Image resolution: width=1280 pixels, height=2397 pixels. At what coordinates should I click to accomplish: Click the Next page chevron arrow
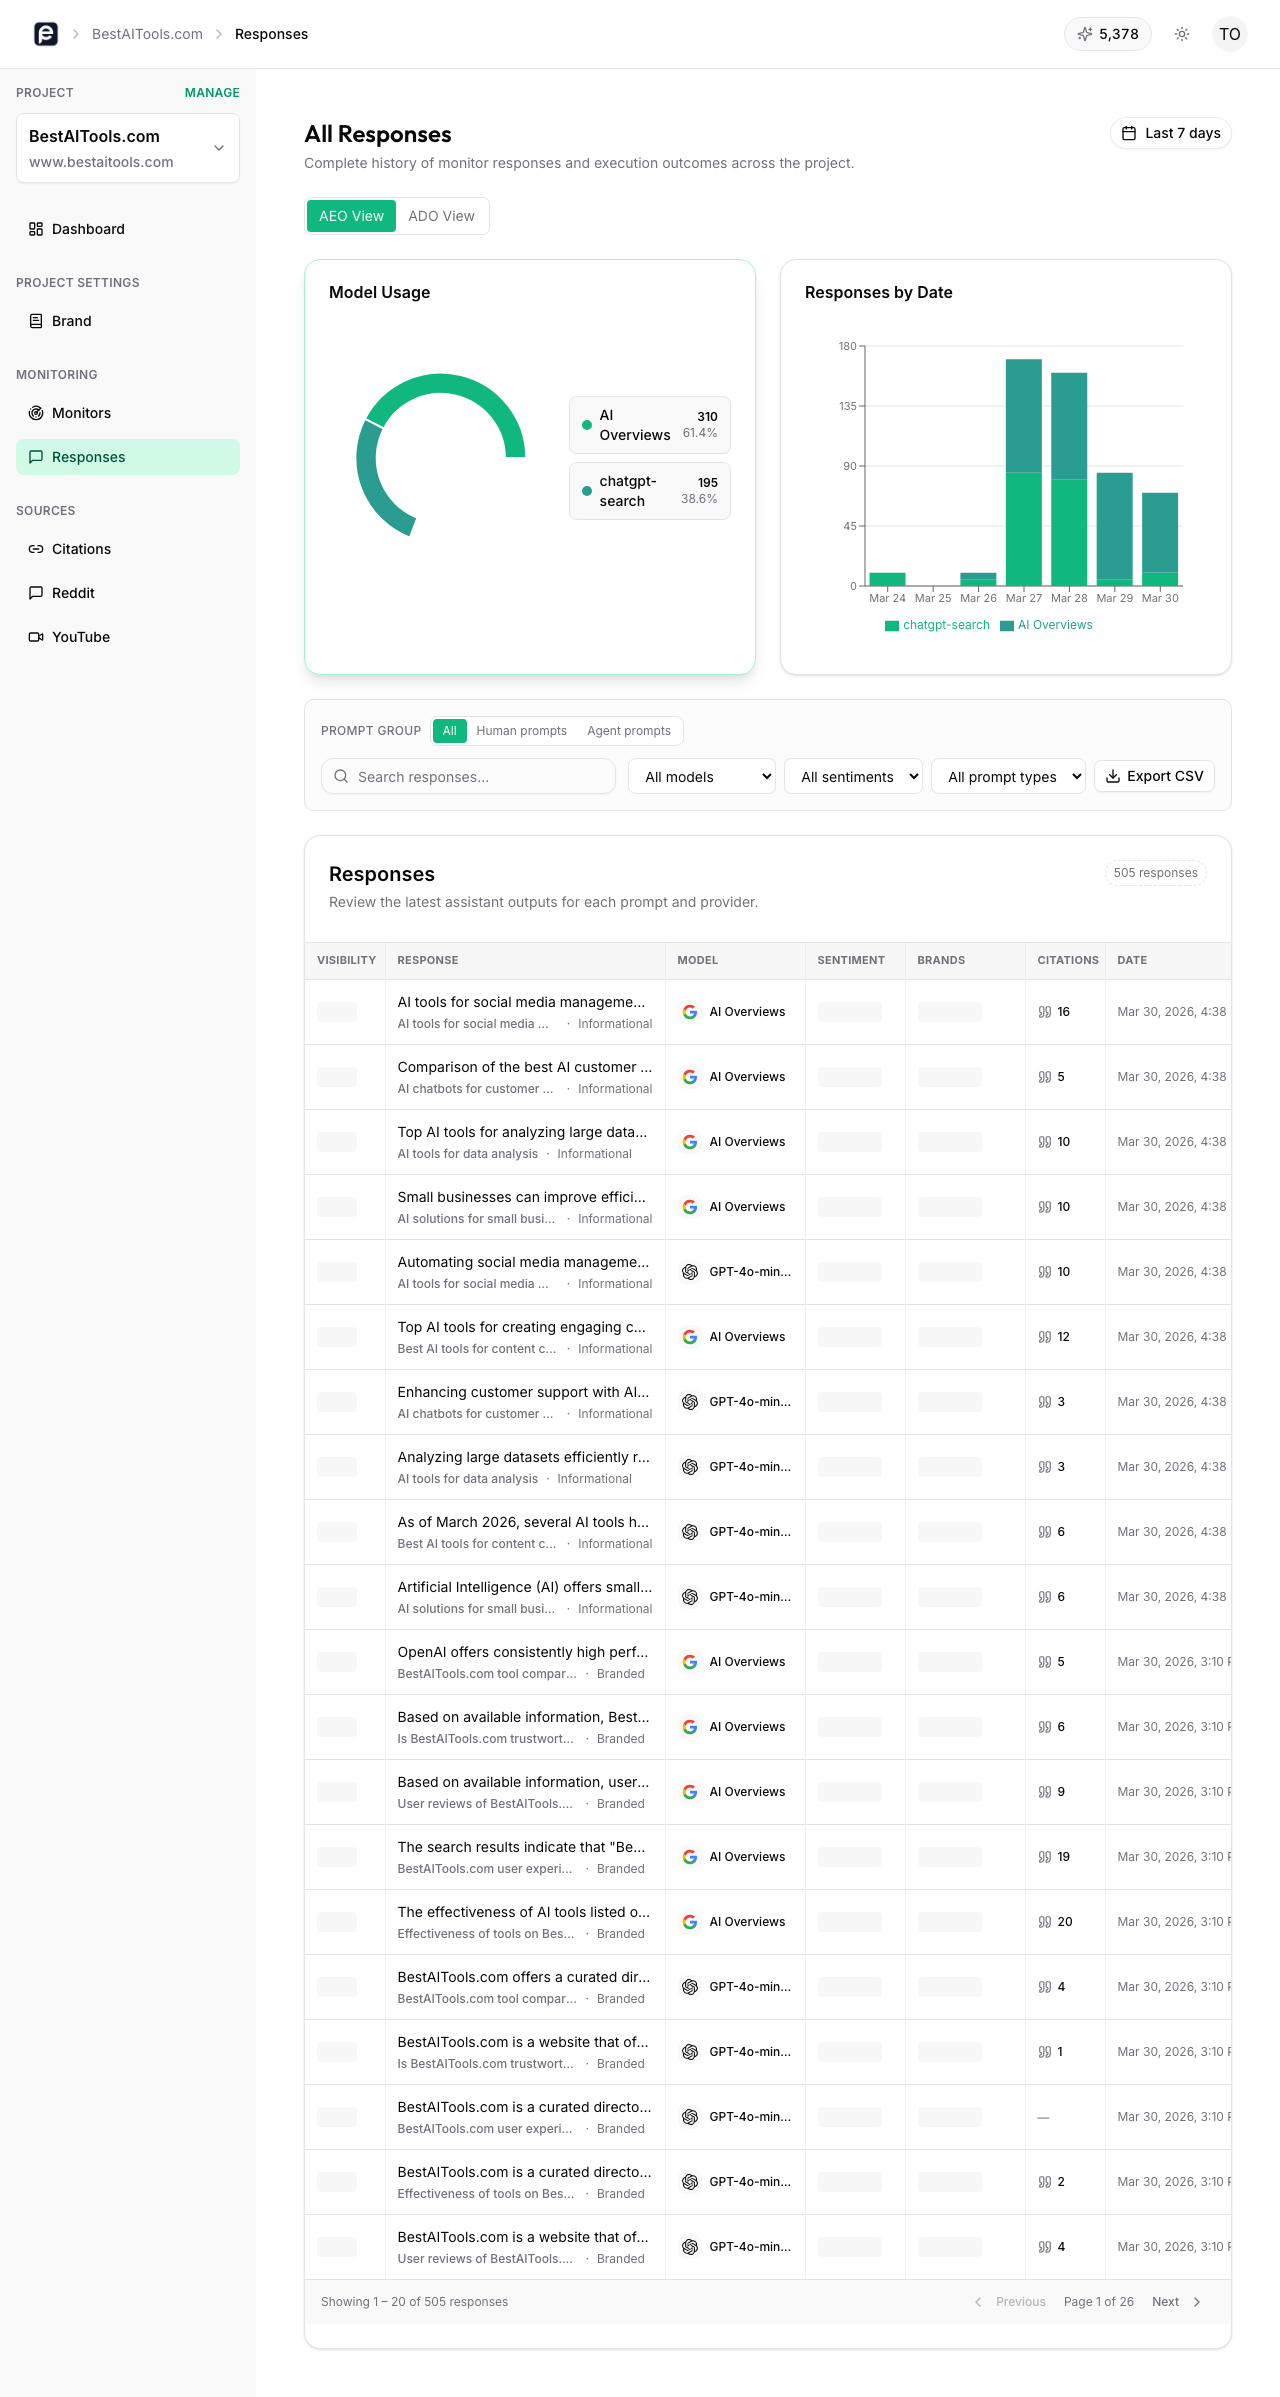(1197, 2302)
